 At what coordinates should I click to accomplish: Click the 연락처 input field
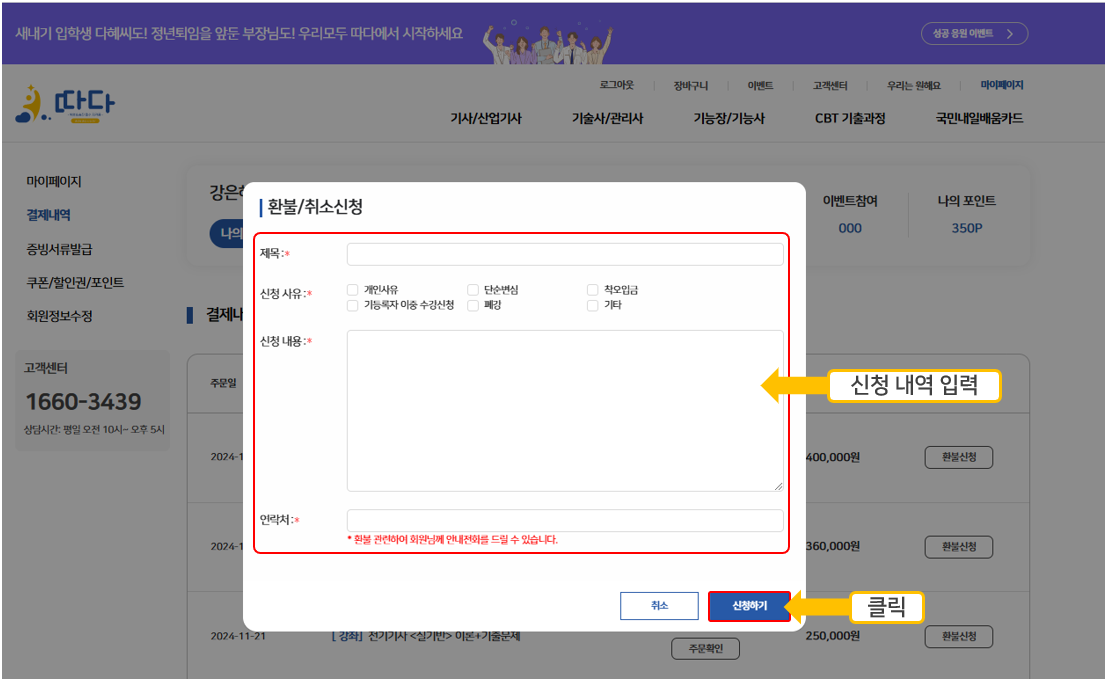(x=565, y=520)
